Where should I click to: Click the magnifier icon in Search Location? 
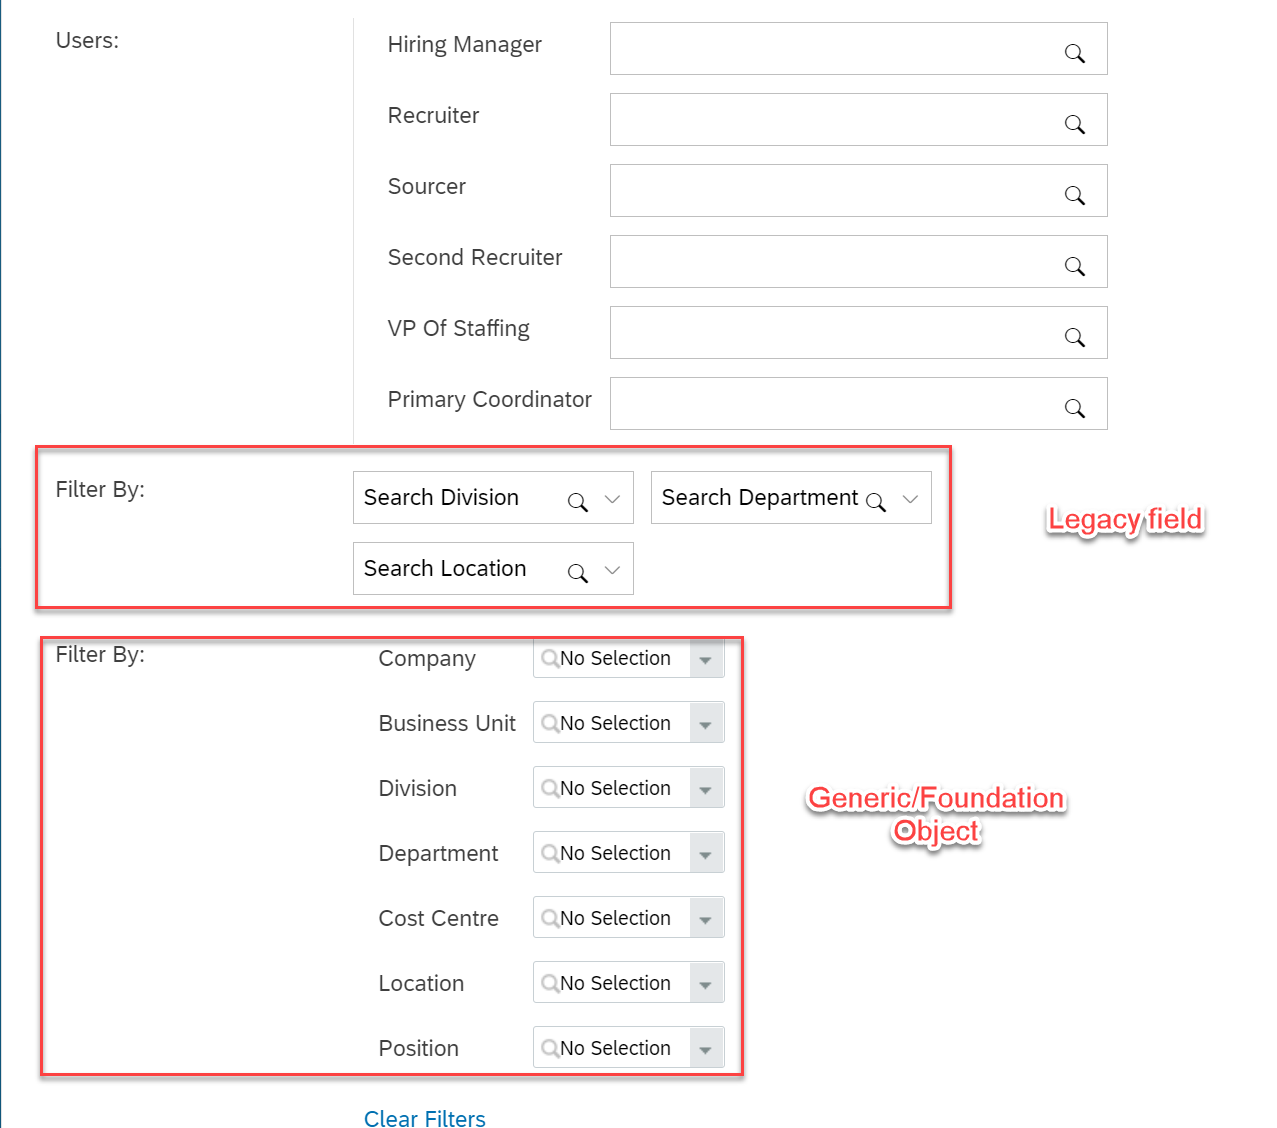click(x=578, y=573)
